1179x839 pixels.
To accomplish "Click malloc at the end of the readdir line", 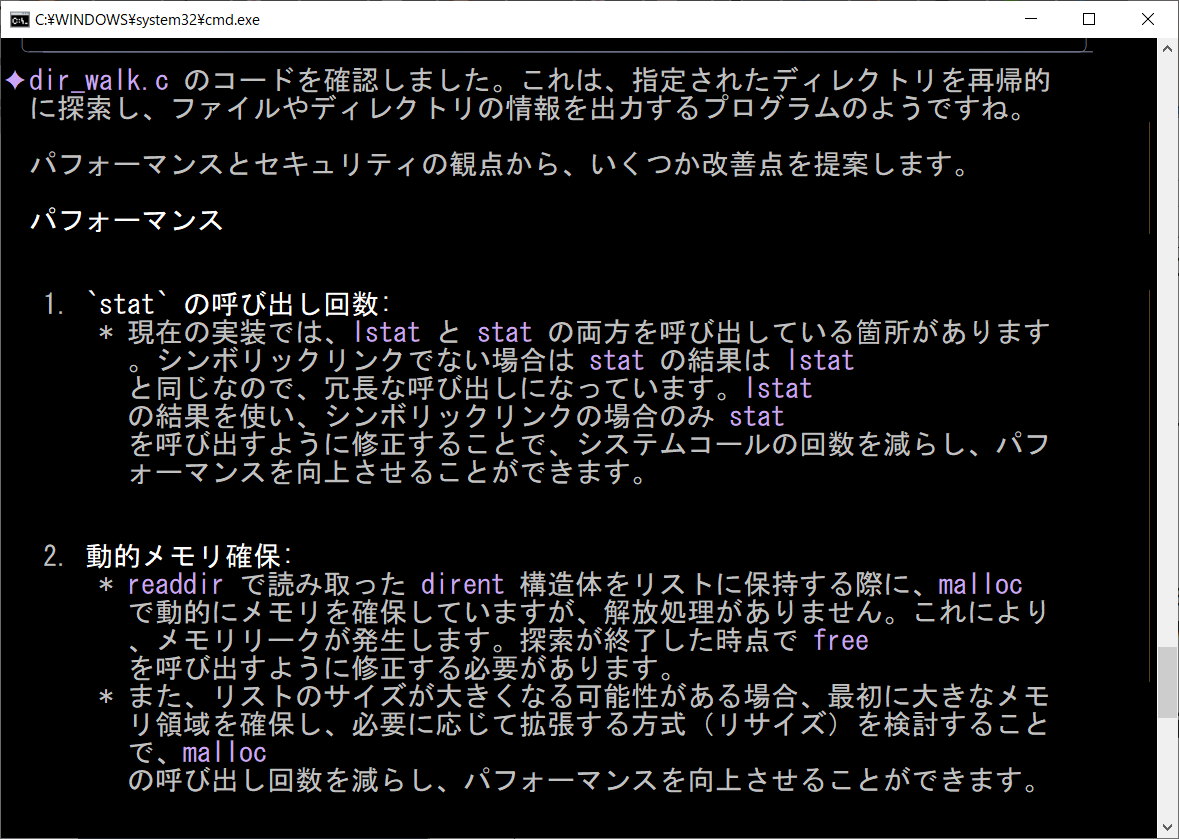I will tap(980, 584).
